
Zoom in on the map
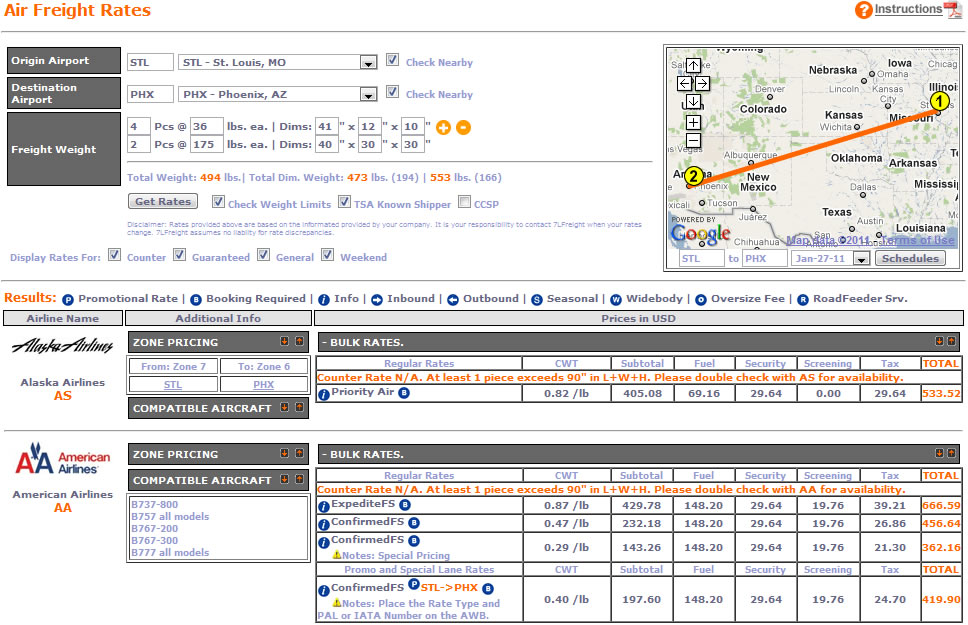pyautogui.click(x=693, y=122)
